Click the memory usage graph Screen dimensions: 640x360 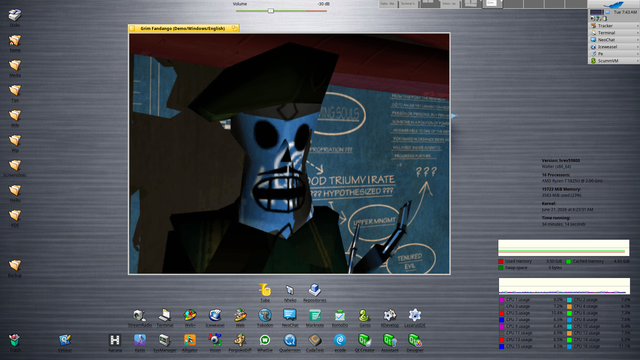563,248
